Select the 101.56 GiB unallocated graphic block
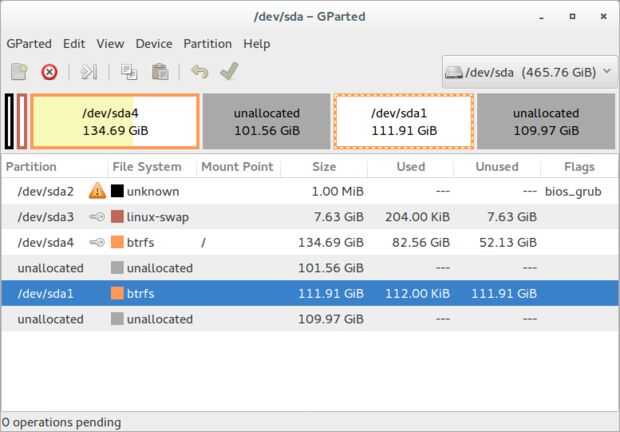The width and height of the screenshot is (620, 432). click(x=266, y=121)
